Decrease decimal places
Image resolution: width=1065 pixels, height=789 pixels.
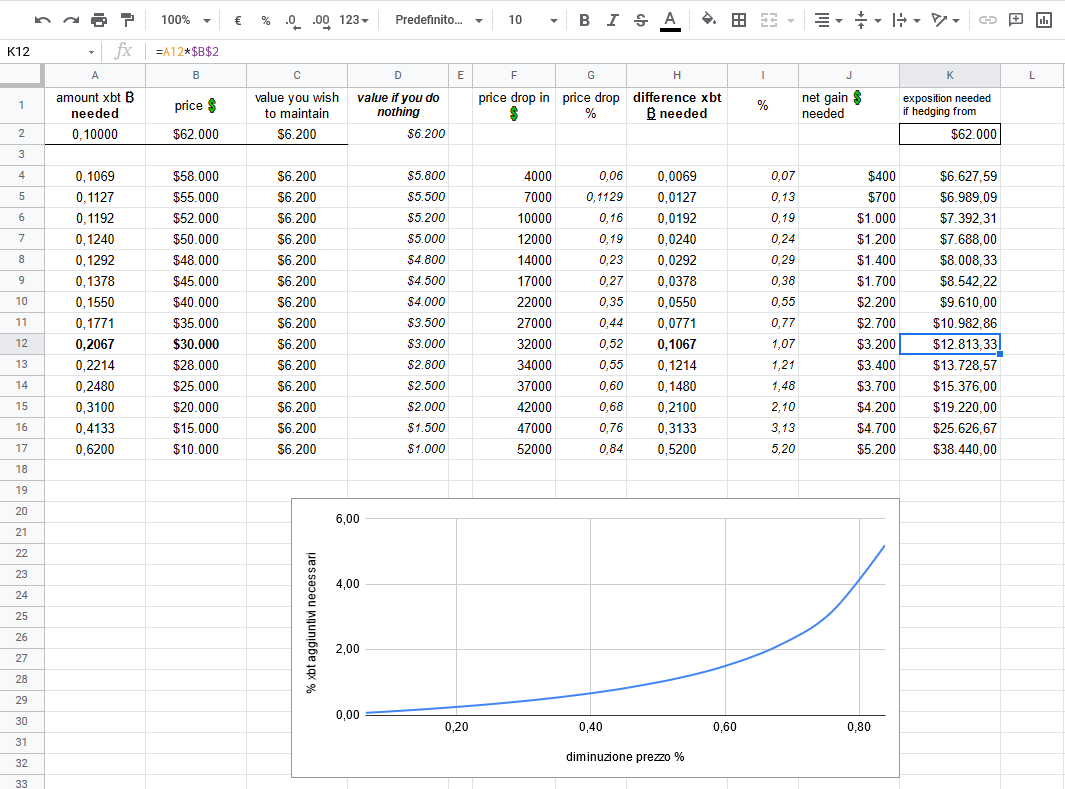[x=292, y=20]
